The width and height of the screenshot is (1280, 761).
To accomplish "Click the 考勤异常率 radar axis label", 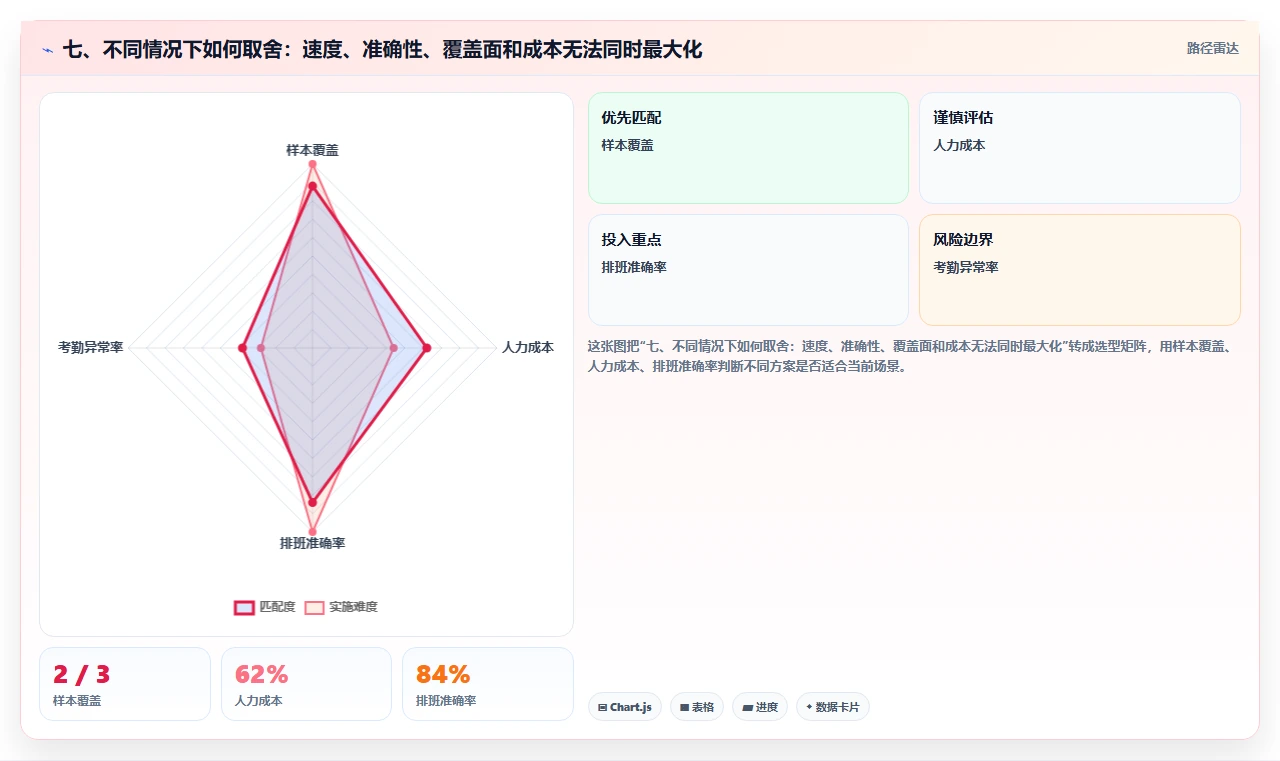I will coord(91,348).
